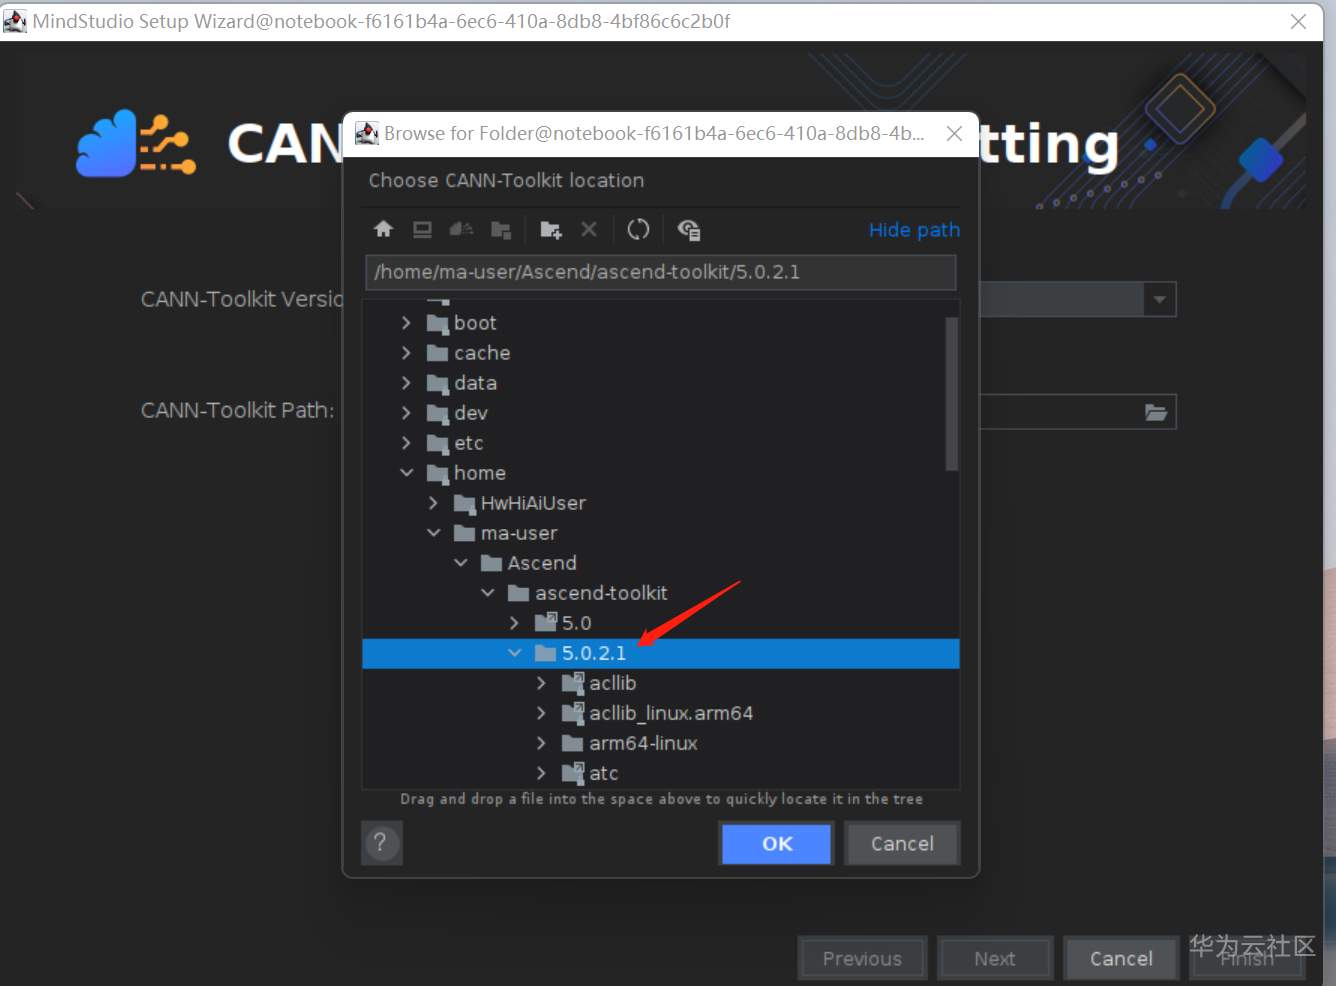Select the dev folder row
Viewport: 1336px width, 986px height.
click(x=661, y=413)
